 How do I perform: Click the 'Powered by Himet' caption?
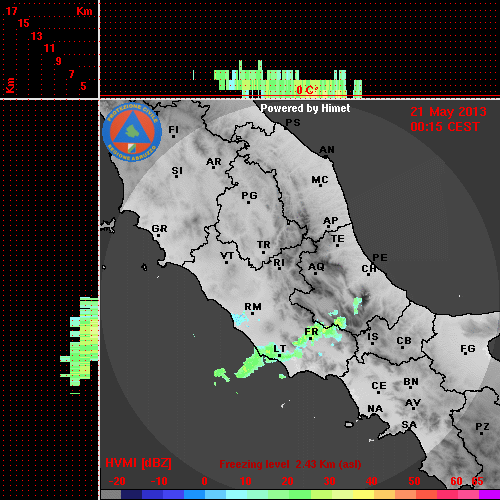click(305, 108)
